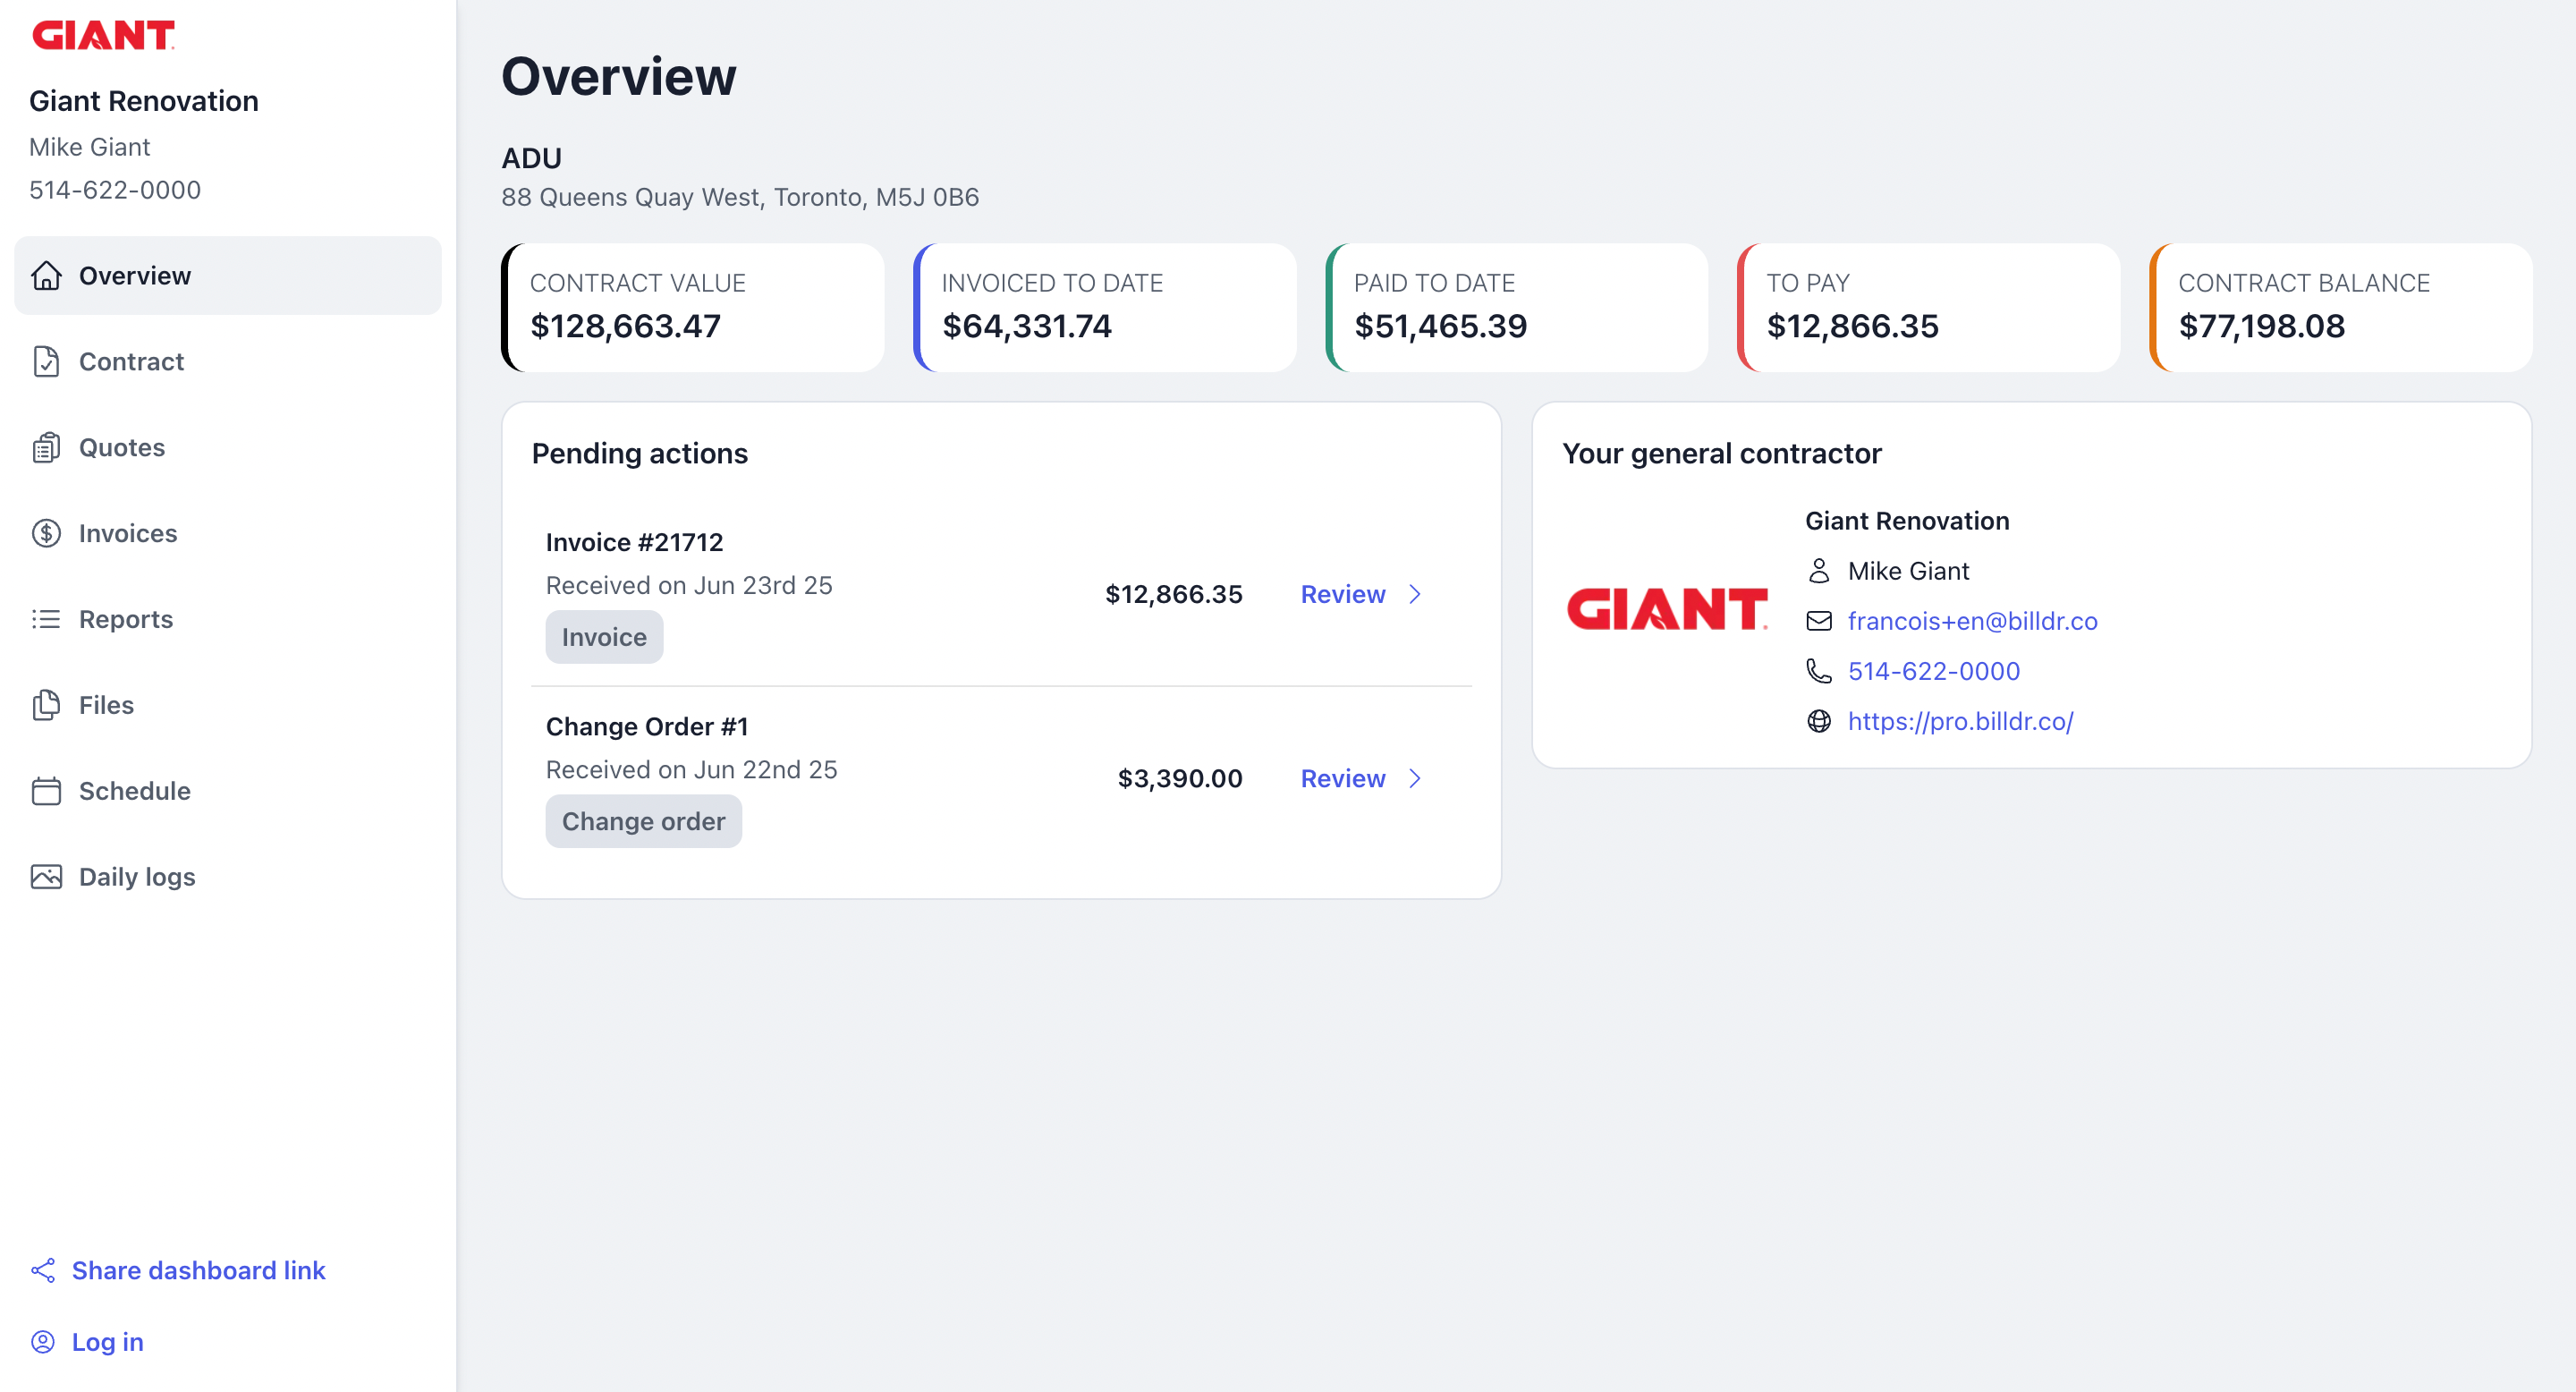Screen dimensions: 2576x1392
Task: Click the globe icon in contractor card
Action: (1819, 721)
